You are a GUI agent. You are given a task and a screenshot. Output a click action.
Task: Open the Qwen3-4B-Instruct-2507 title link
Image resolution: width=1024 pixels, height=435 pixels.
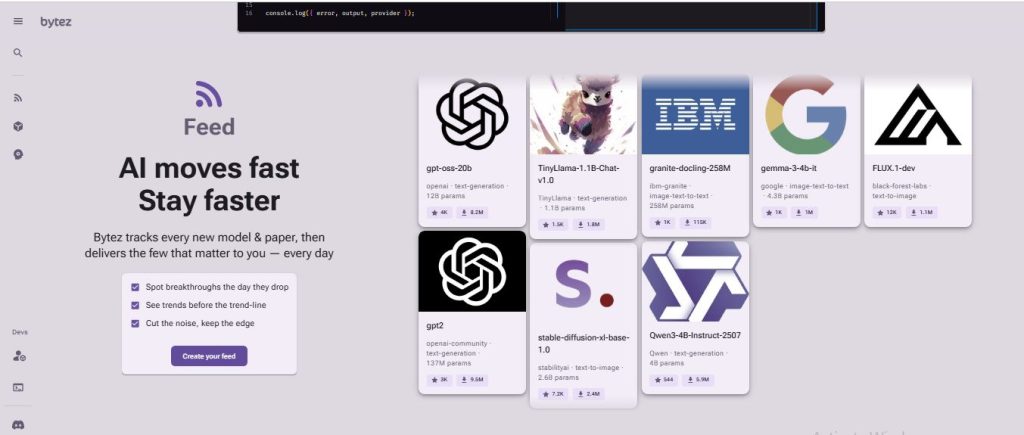(694, 335)
